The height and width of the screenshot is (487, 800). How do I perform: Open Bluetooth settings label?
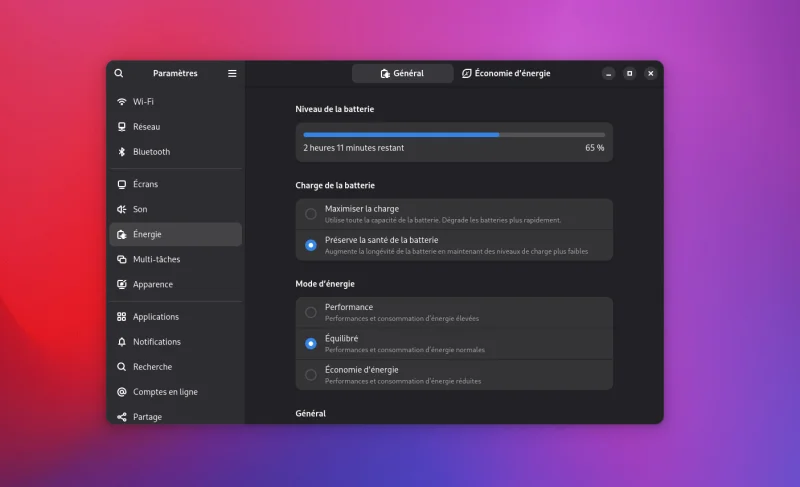point(152,151)
